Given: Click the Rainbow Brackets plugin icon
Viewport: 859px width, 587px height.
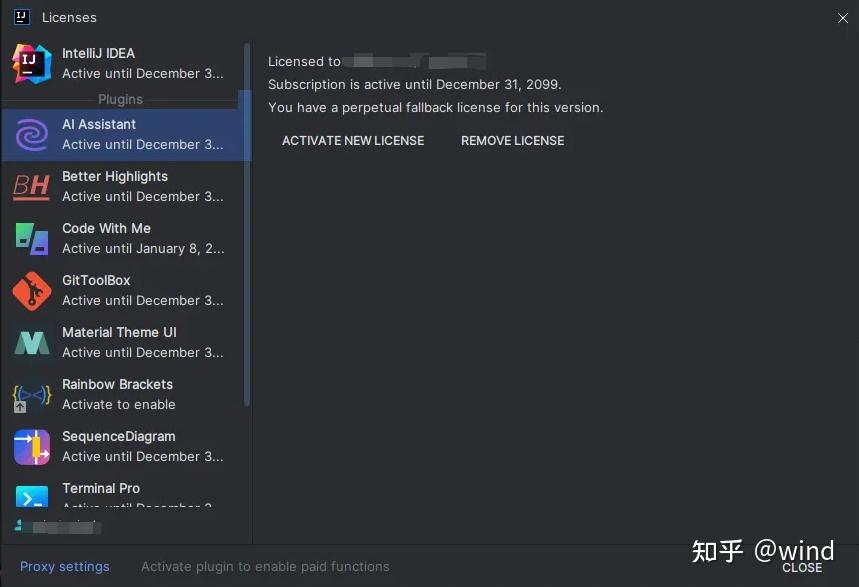Looking at the screenshot, I should [31, 395].
